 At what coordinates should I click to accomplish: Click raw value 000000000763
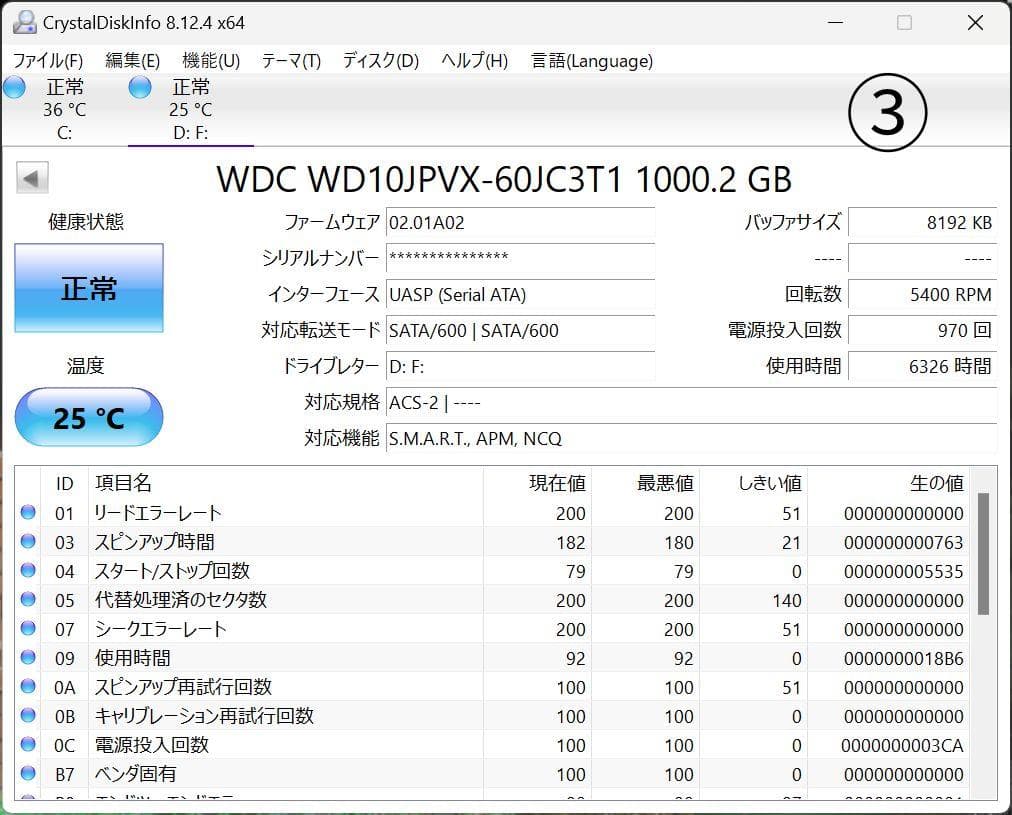pyautogui.click(x=904, y=543)
